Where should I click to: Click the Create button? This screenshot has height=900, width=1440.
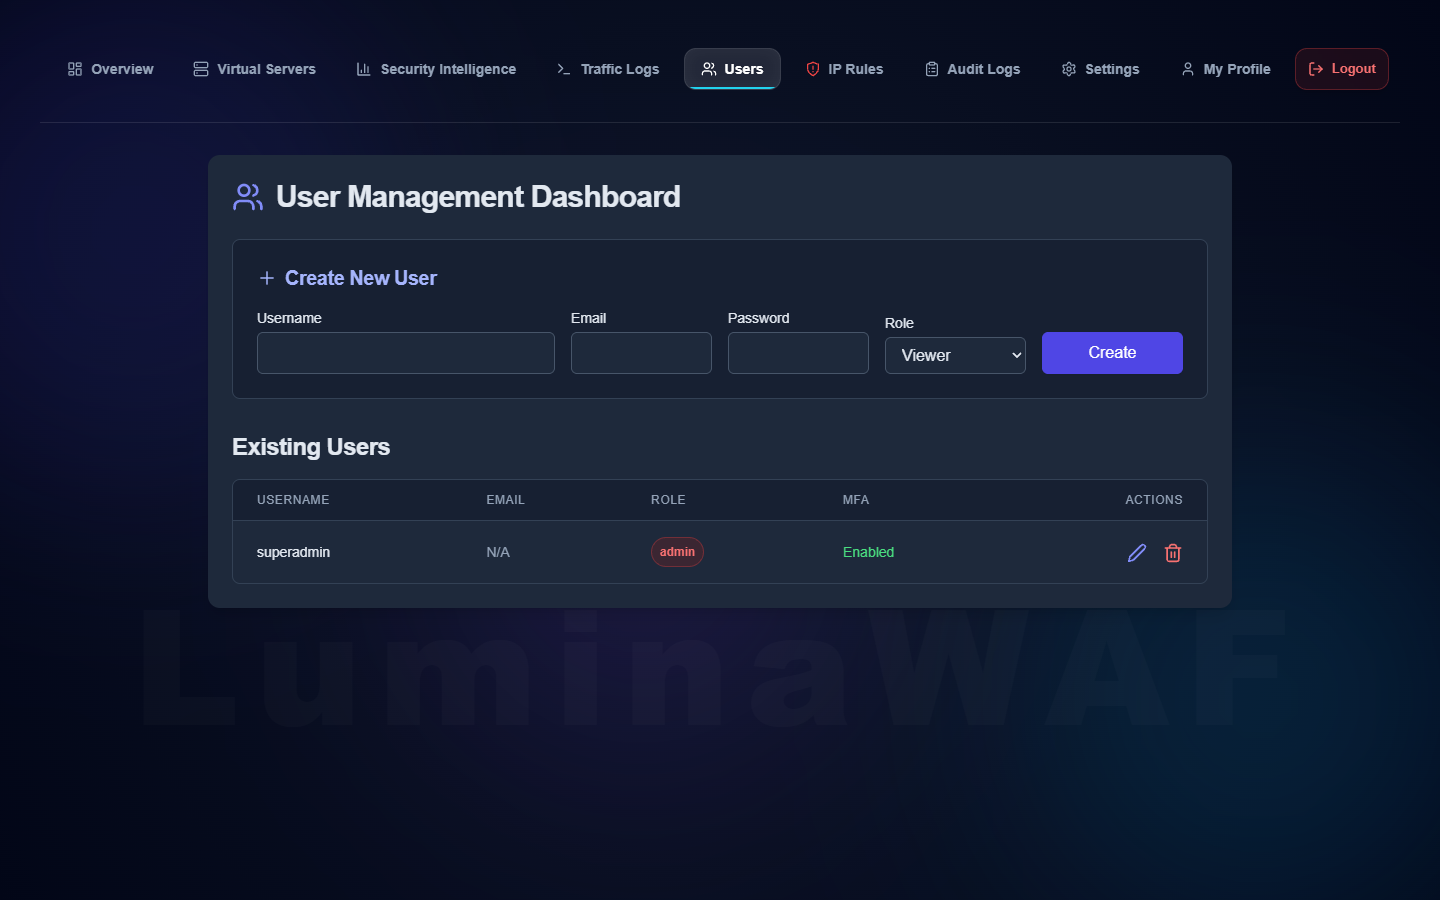(x=1112, y=352)
